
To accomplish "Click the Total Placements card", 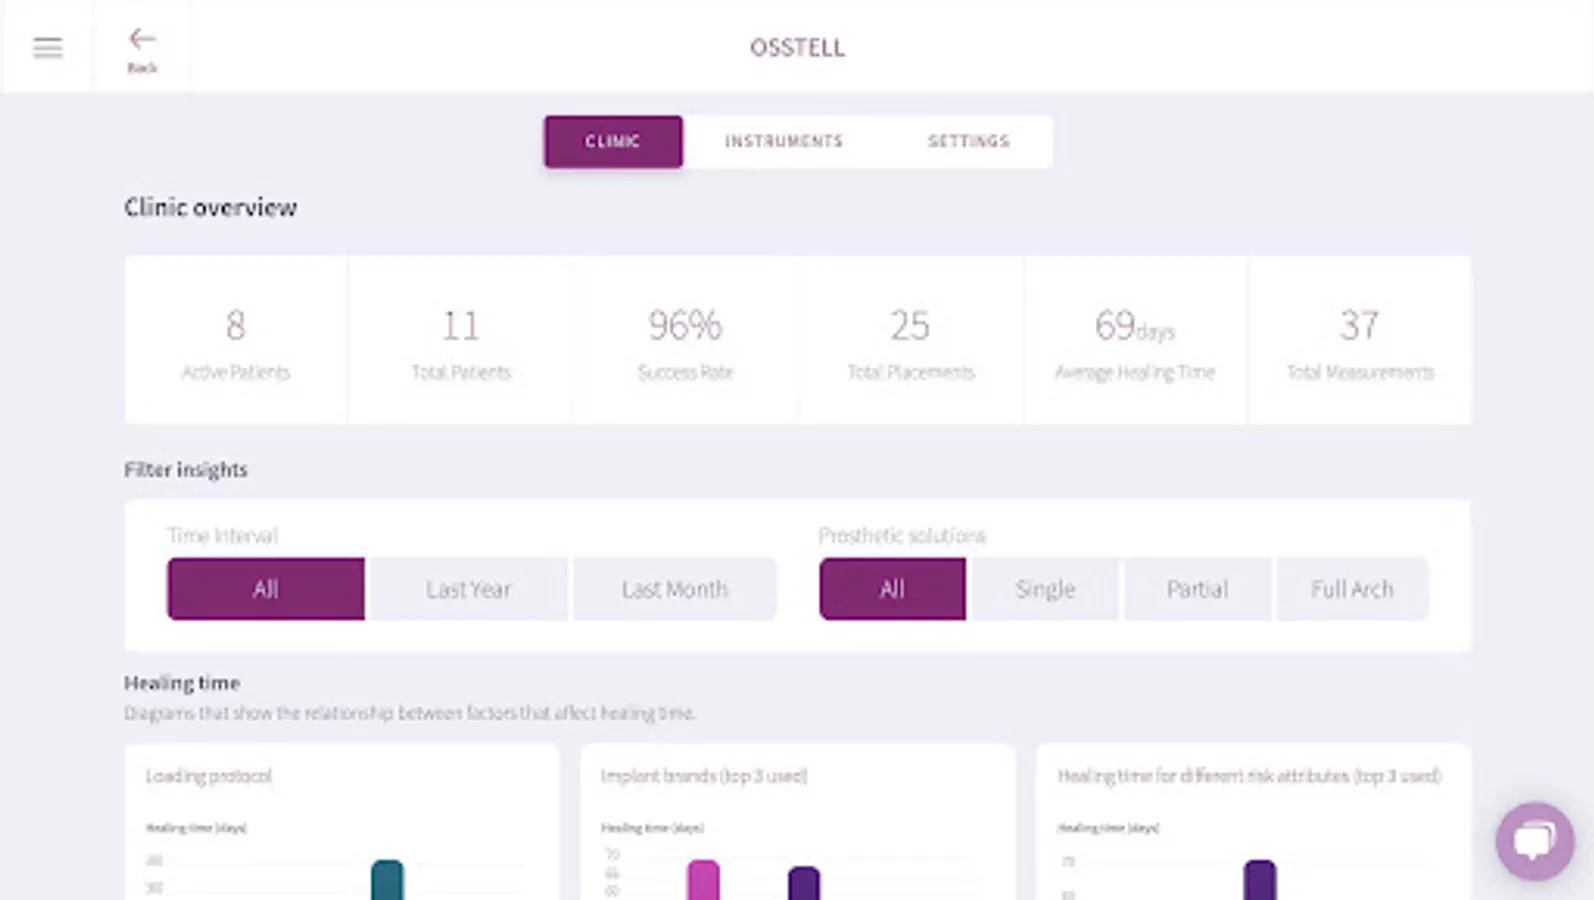I will click(910, 340).
